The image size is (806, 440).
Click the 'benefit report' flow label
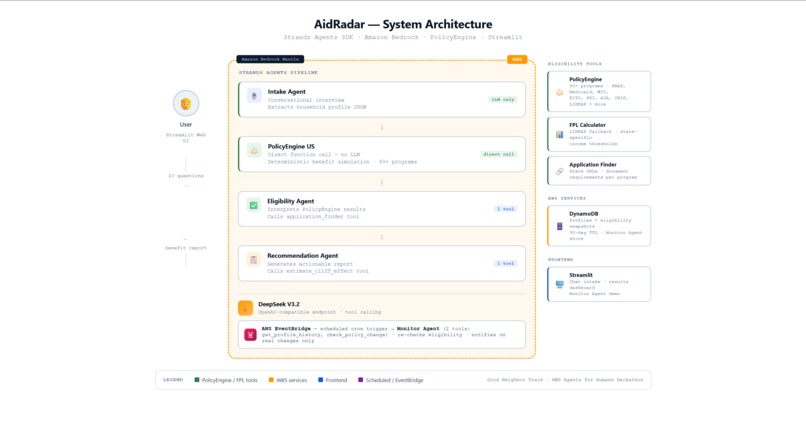tap(186, 248)
